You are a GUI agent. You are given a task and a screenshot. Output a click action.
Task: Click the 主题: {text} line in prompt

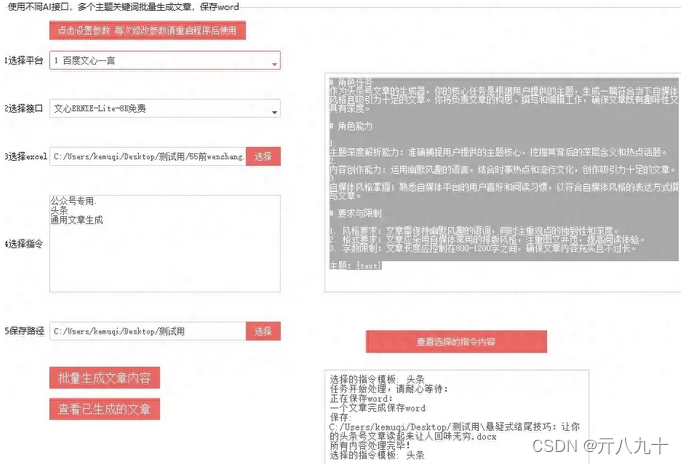pyautogui.click(x=356, y=265)
